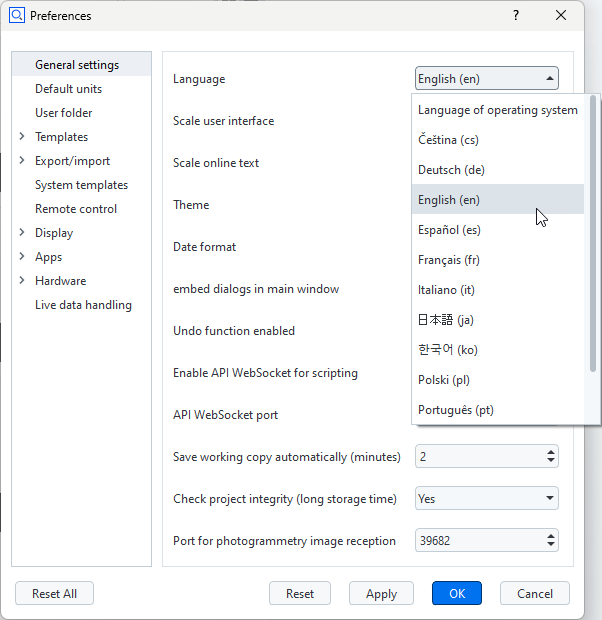This screenshot has height=620, width=602.
Task: Open Live data handling settings
Action: coord(83,305)
